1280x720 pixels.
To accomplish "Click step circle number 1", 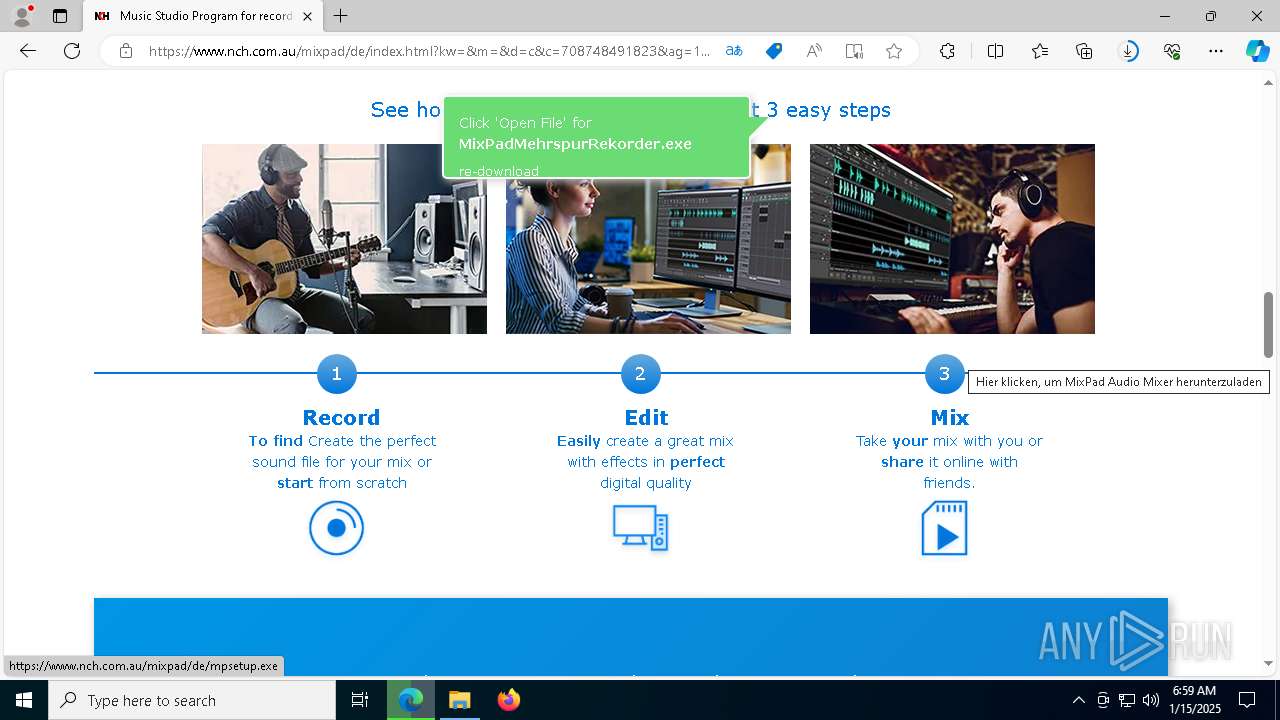I will [336, 374].
